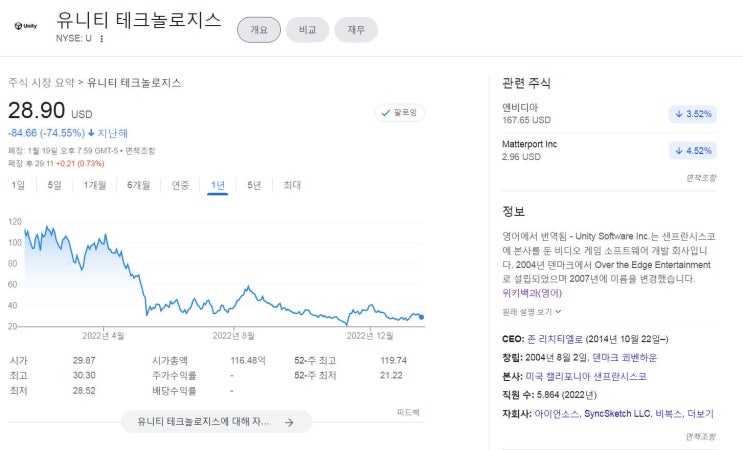Viewport: 743px width, 450px height.
Task: Click the 52-주 최저 value 21.22
Action: click(x=391, y=376)
